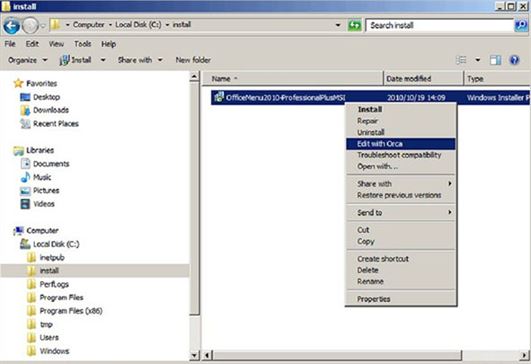This screenshot has height=364, width=531.
Task: Open the Pictures library
Action: pyautogui.click(x=46, y=191)
